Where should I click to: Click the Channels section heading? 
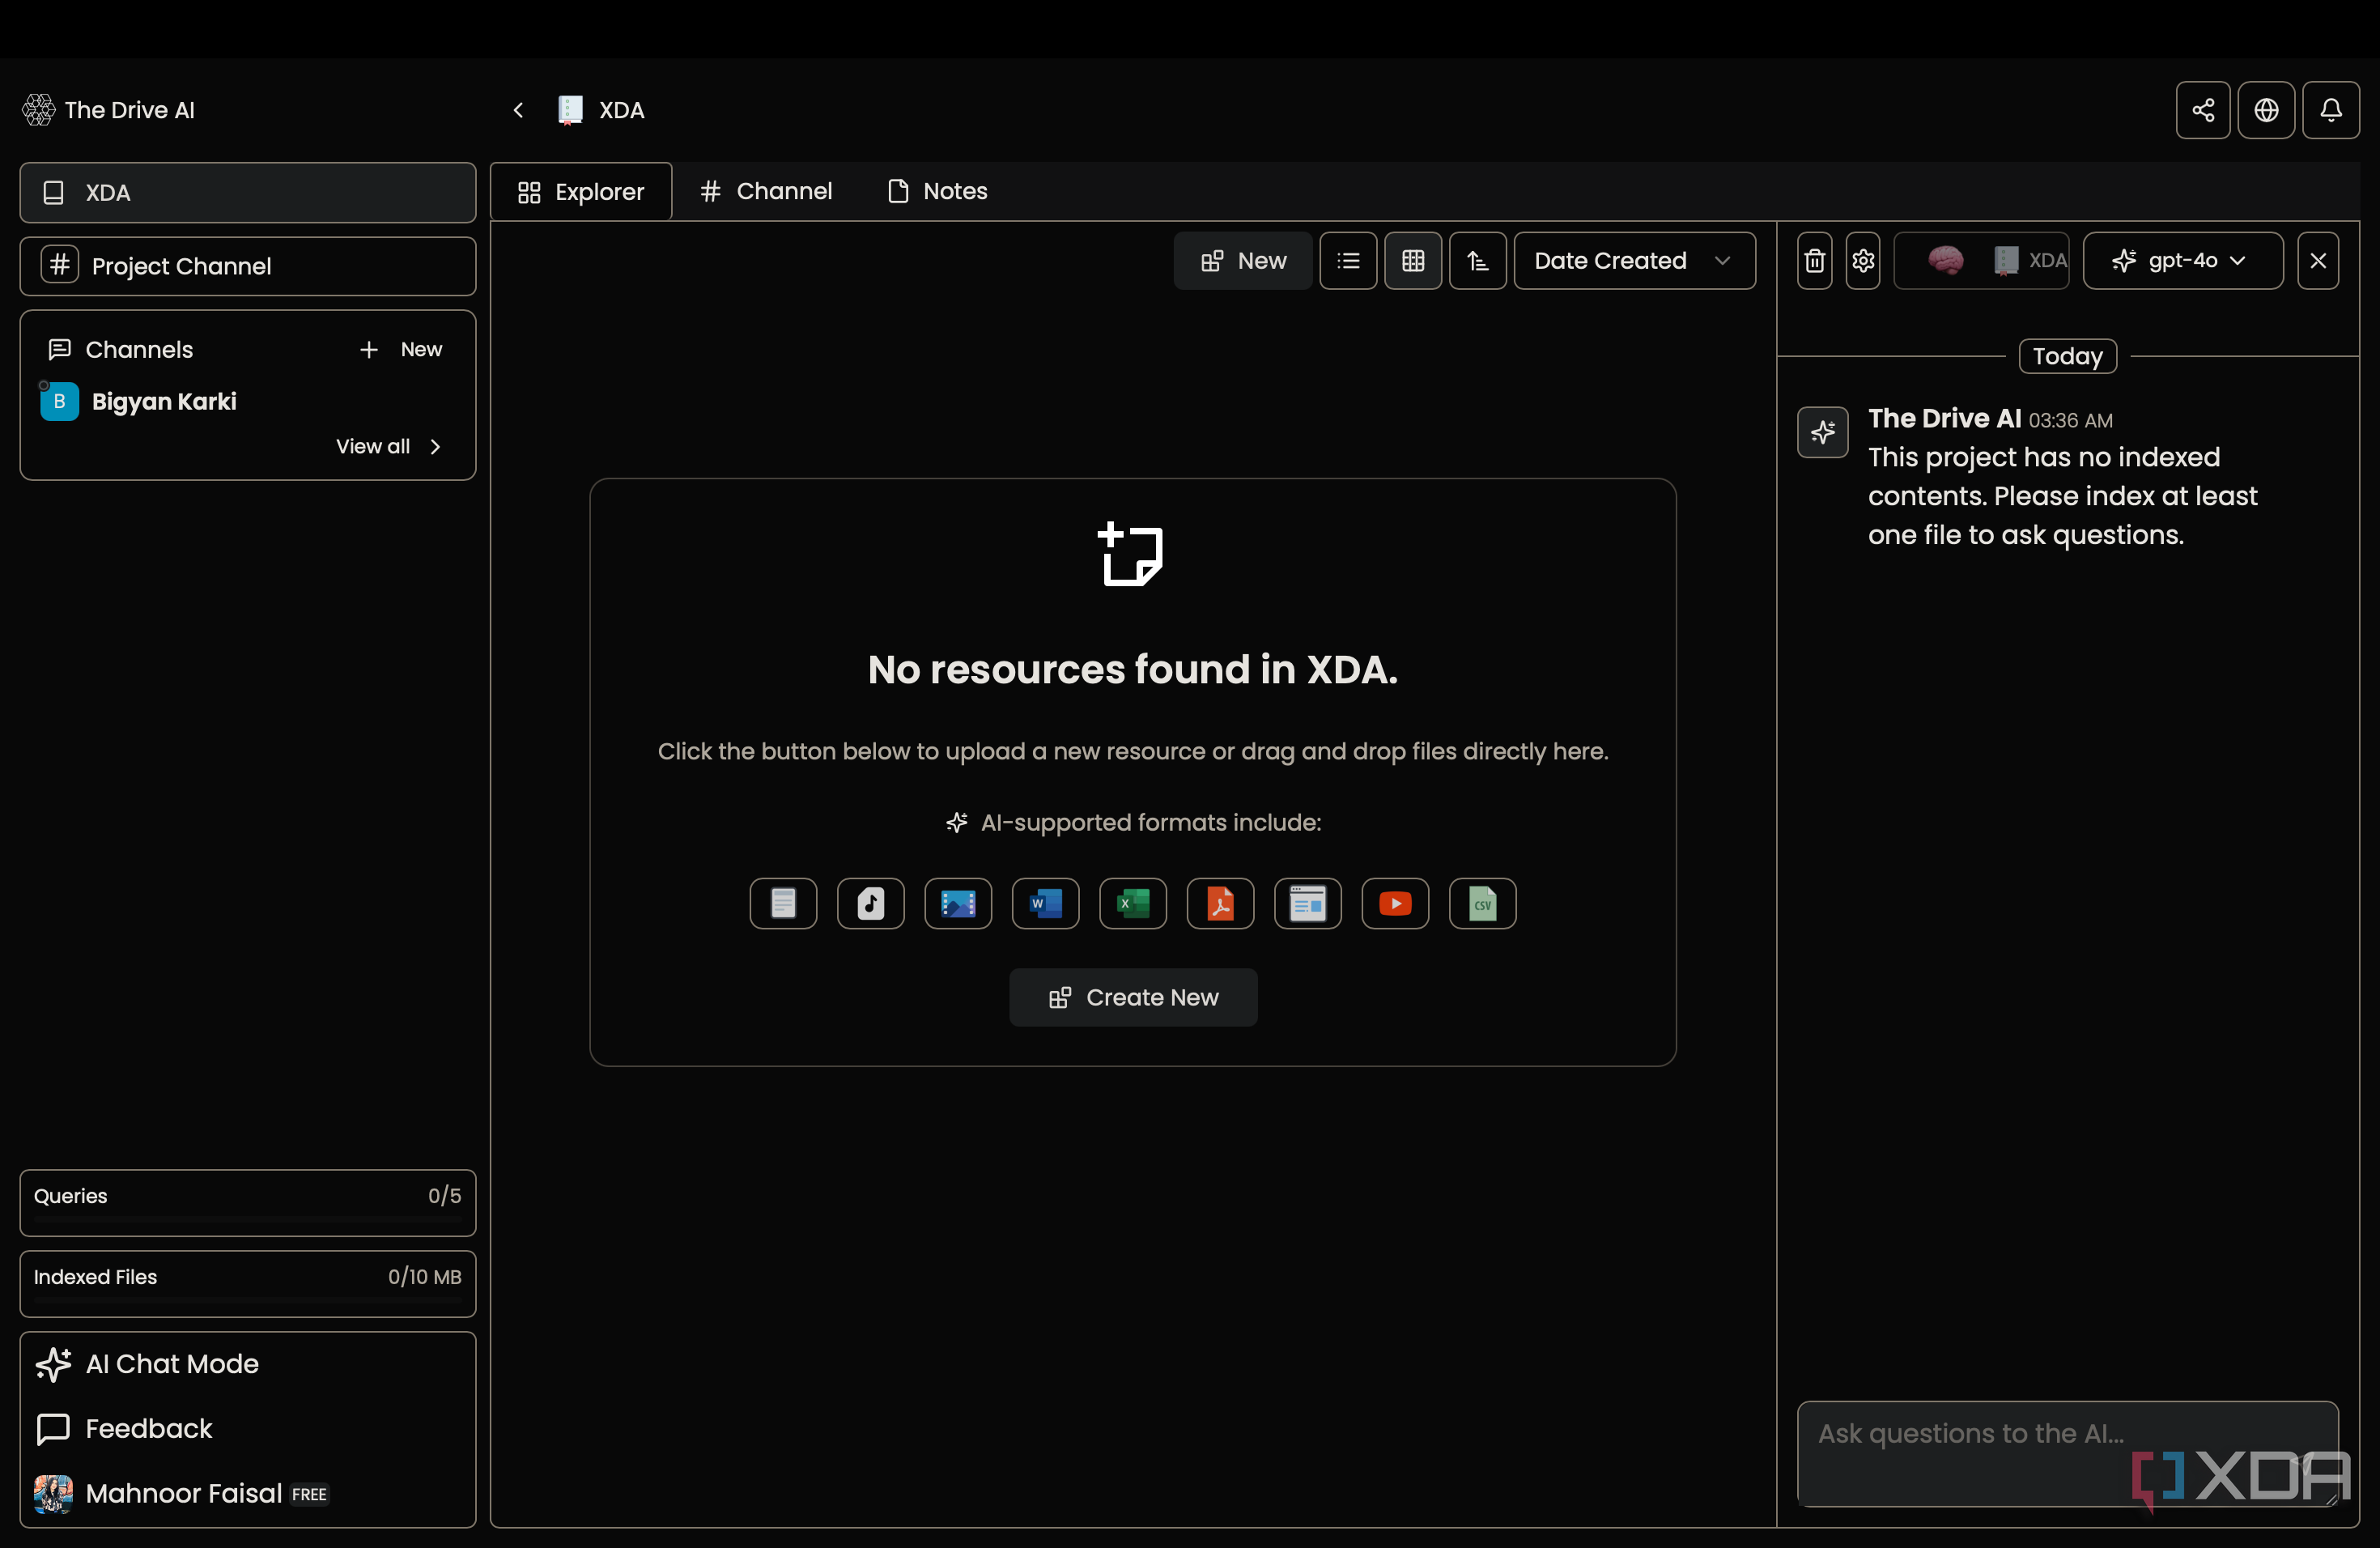point(139,350)
